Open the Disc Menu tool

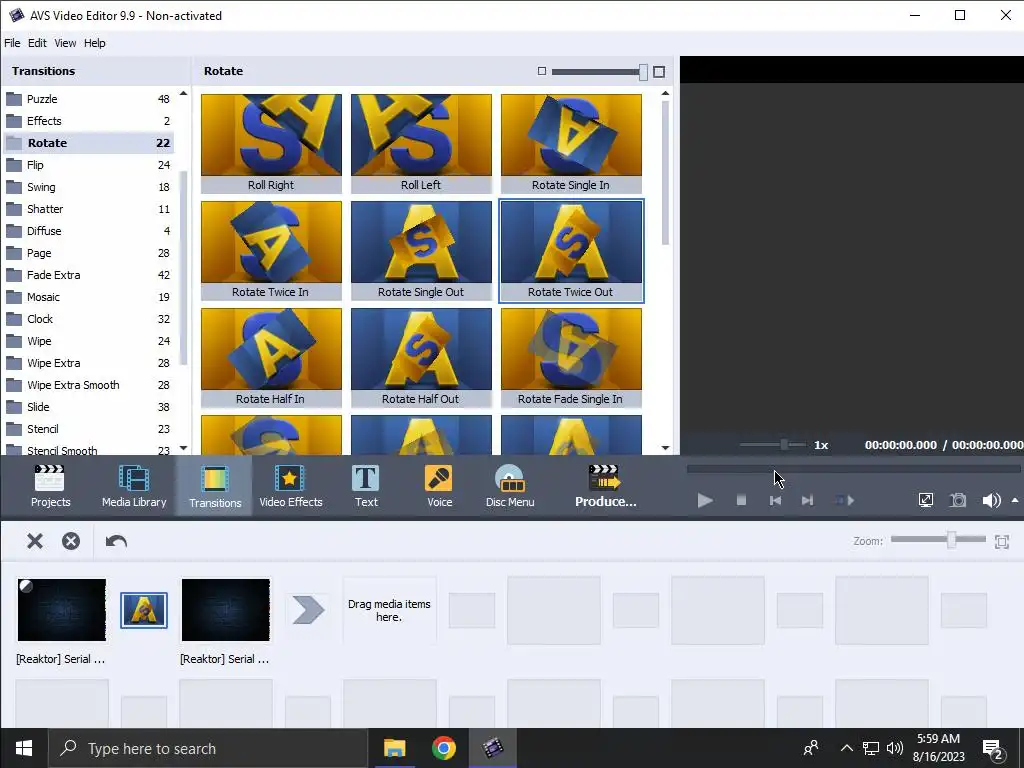tap(510, 486)
